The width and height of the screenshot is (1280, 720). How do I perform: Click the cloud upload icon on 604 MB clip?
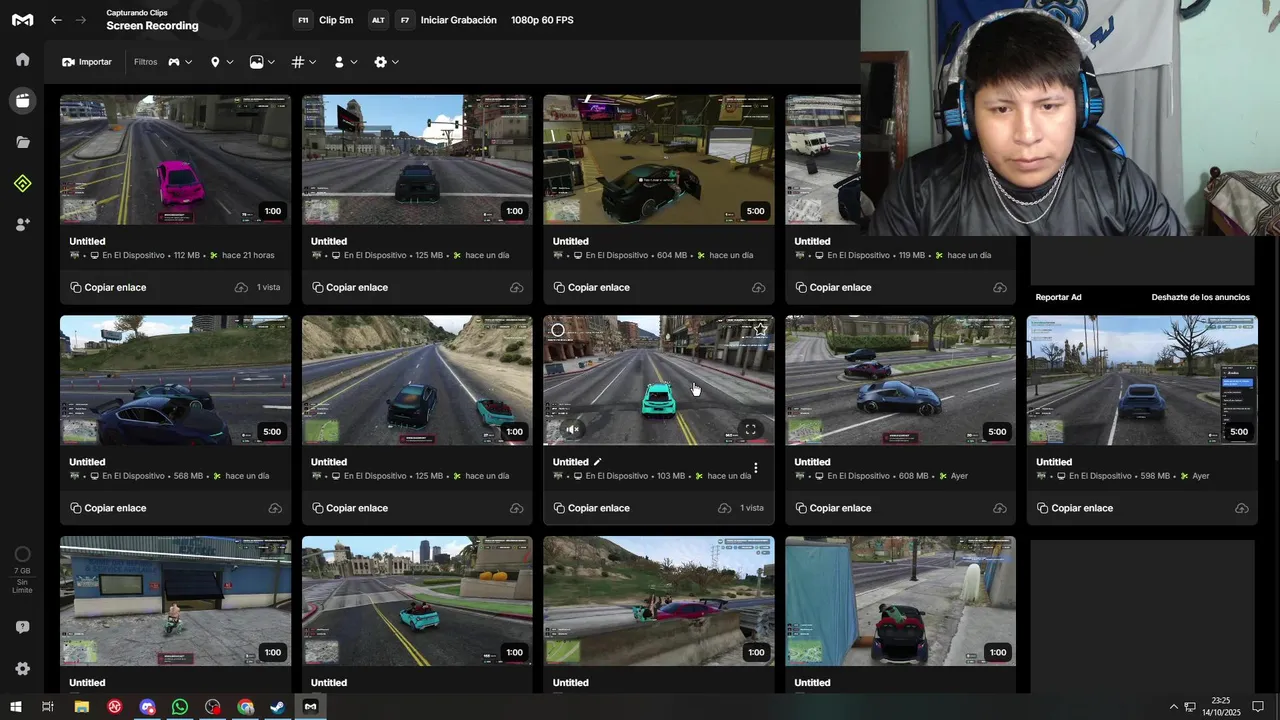[758, 287]
